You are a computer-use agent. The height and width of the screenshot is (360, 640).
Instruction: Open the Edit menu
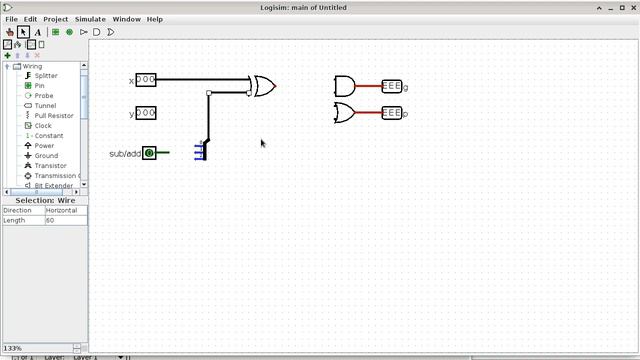[30, 19]
